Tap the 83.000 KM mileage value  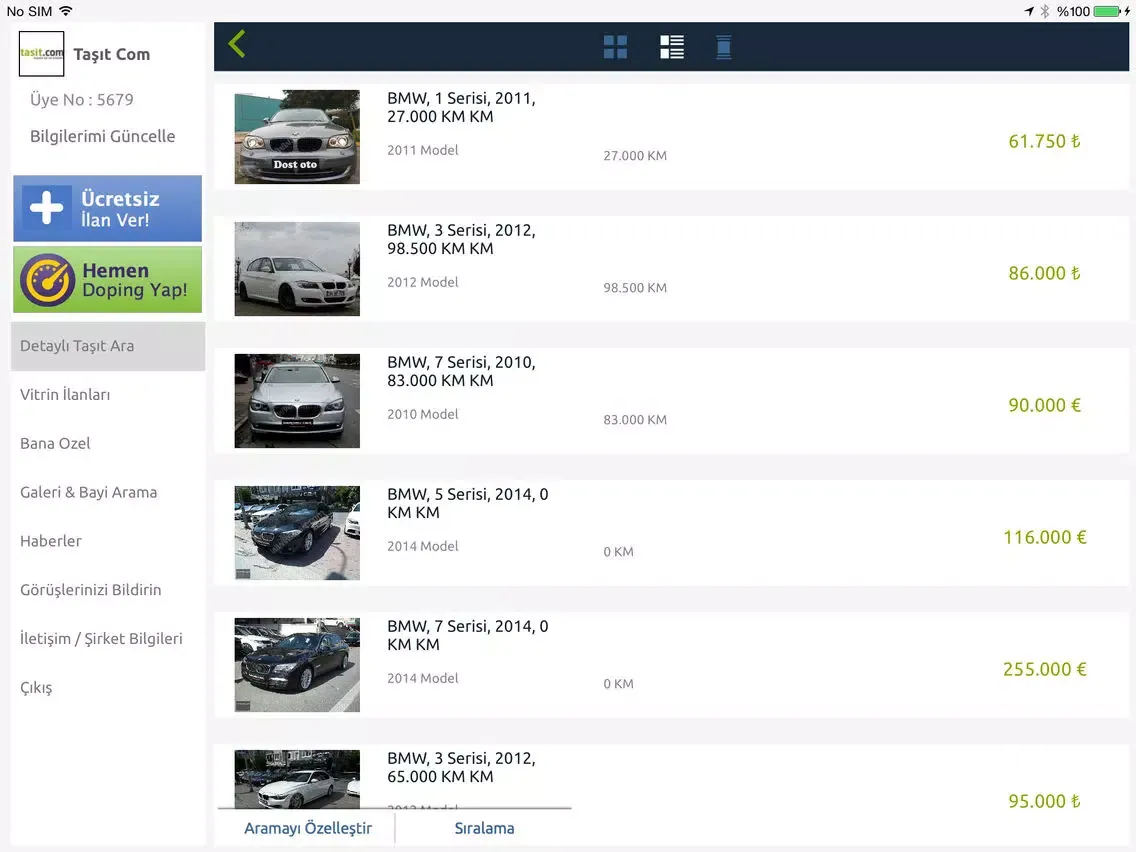click(635, 419)
